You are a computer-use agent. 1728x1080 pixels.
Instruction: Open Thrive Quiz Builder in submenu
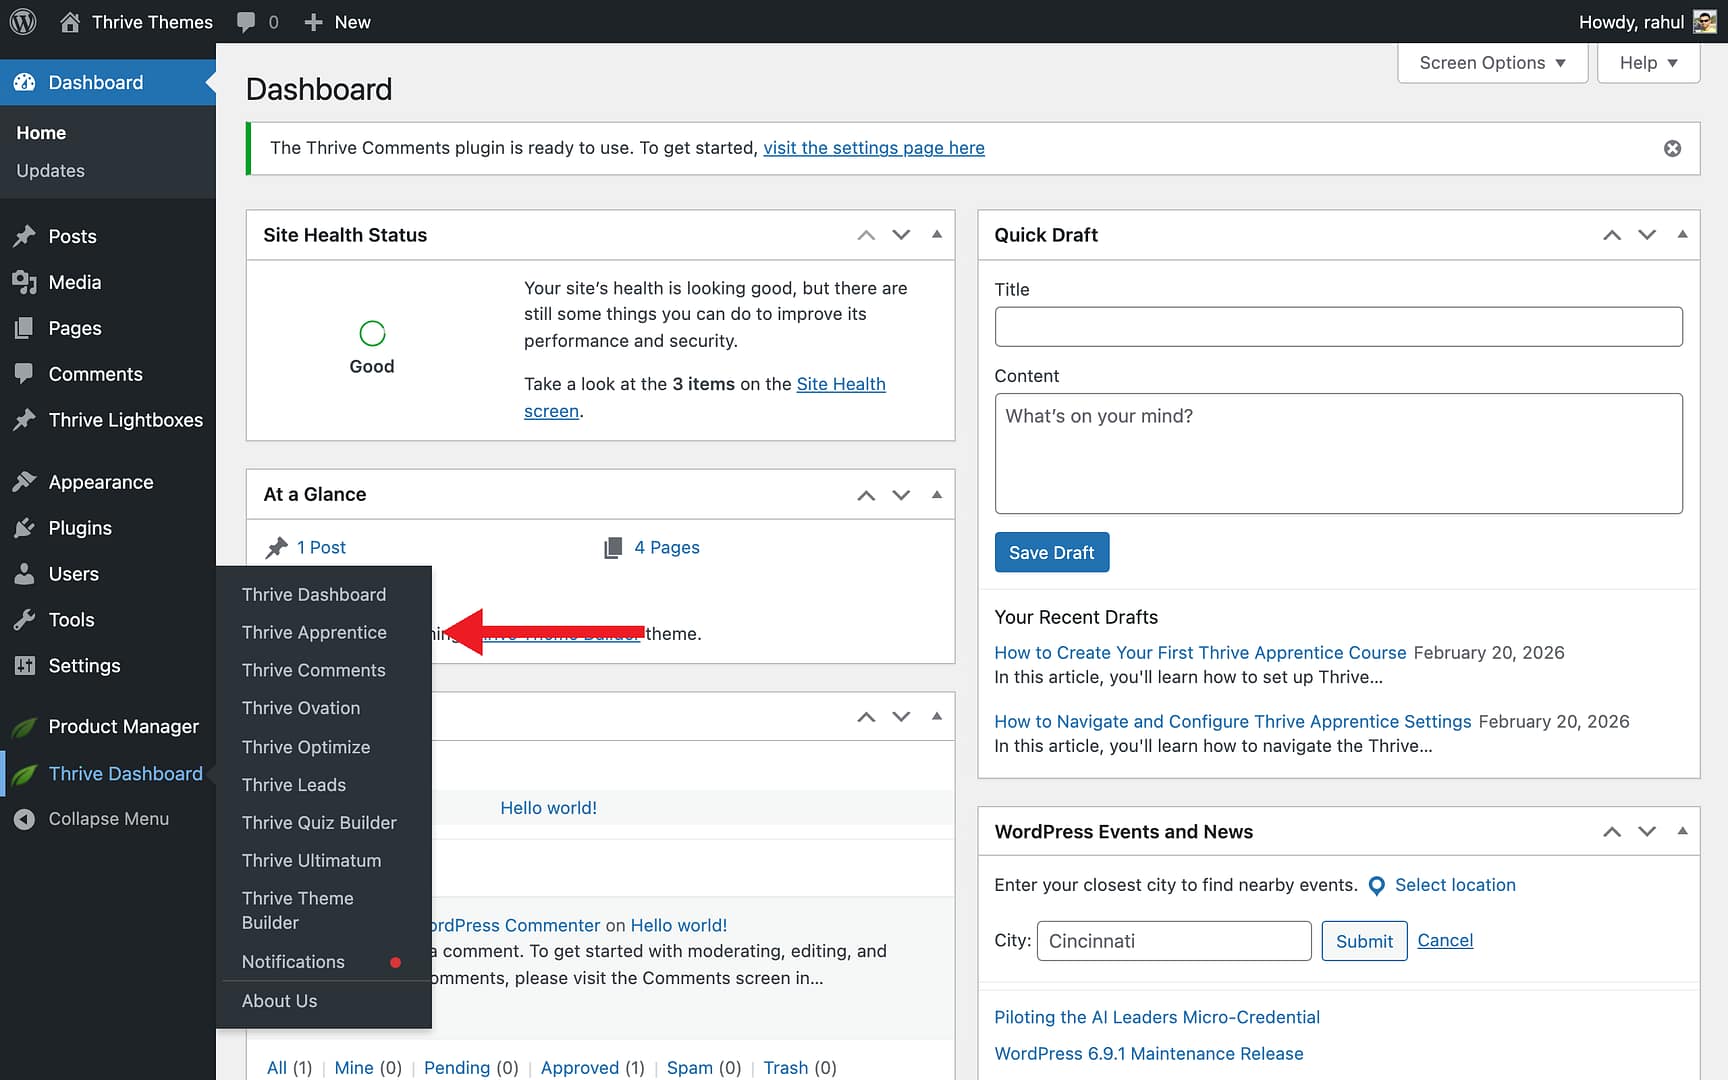click(x=319, y=823)
